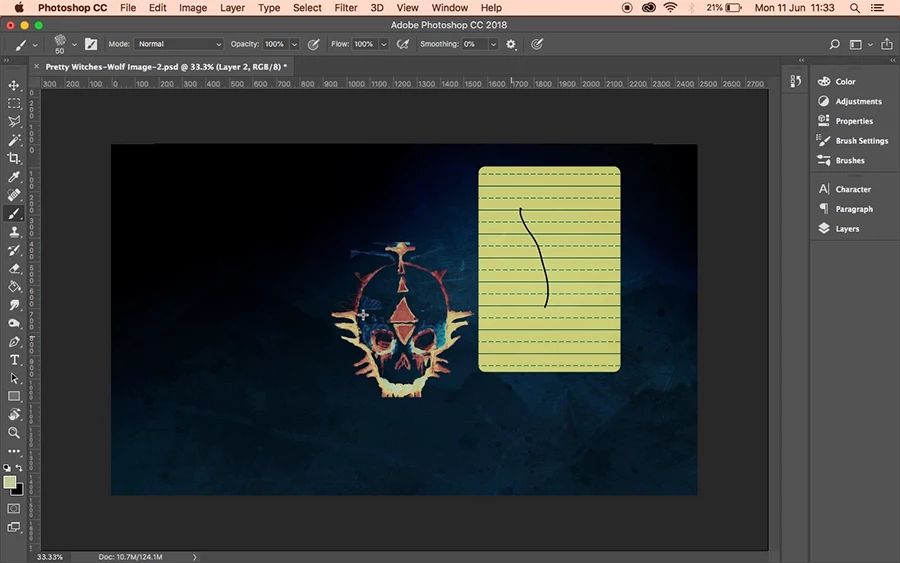Open the Layer menu

[x=232, y=7]
